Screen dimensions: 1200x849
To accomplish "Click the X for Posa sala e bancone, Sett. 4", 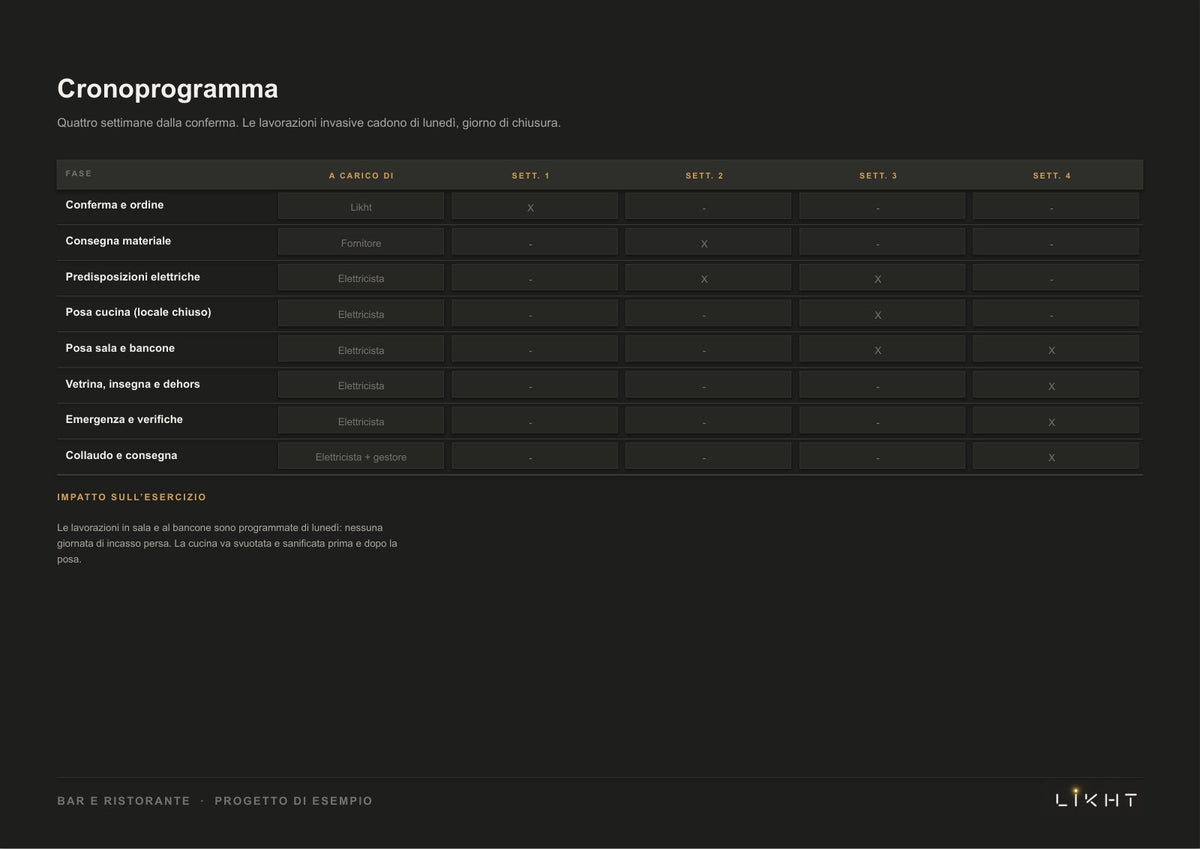I will pyautogui.click(x=1052, y=351).
